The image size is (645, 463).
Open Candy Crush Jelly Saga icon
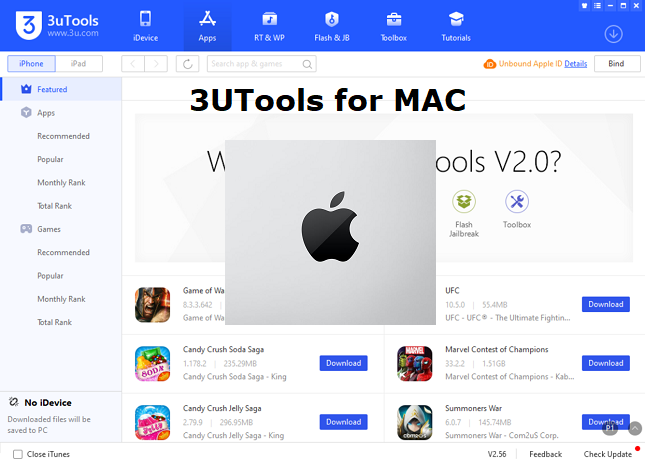coord(153,422)
